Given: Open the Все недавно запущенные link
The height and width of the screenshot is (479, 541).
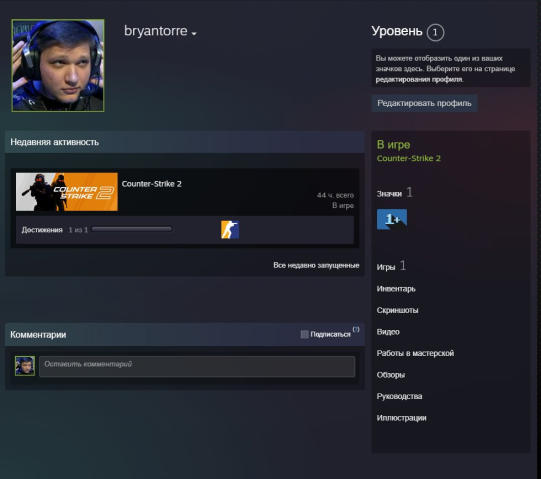Looking at the screenshot, I should (316, 265).
